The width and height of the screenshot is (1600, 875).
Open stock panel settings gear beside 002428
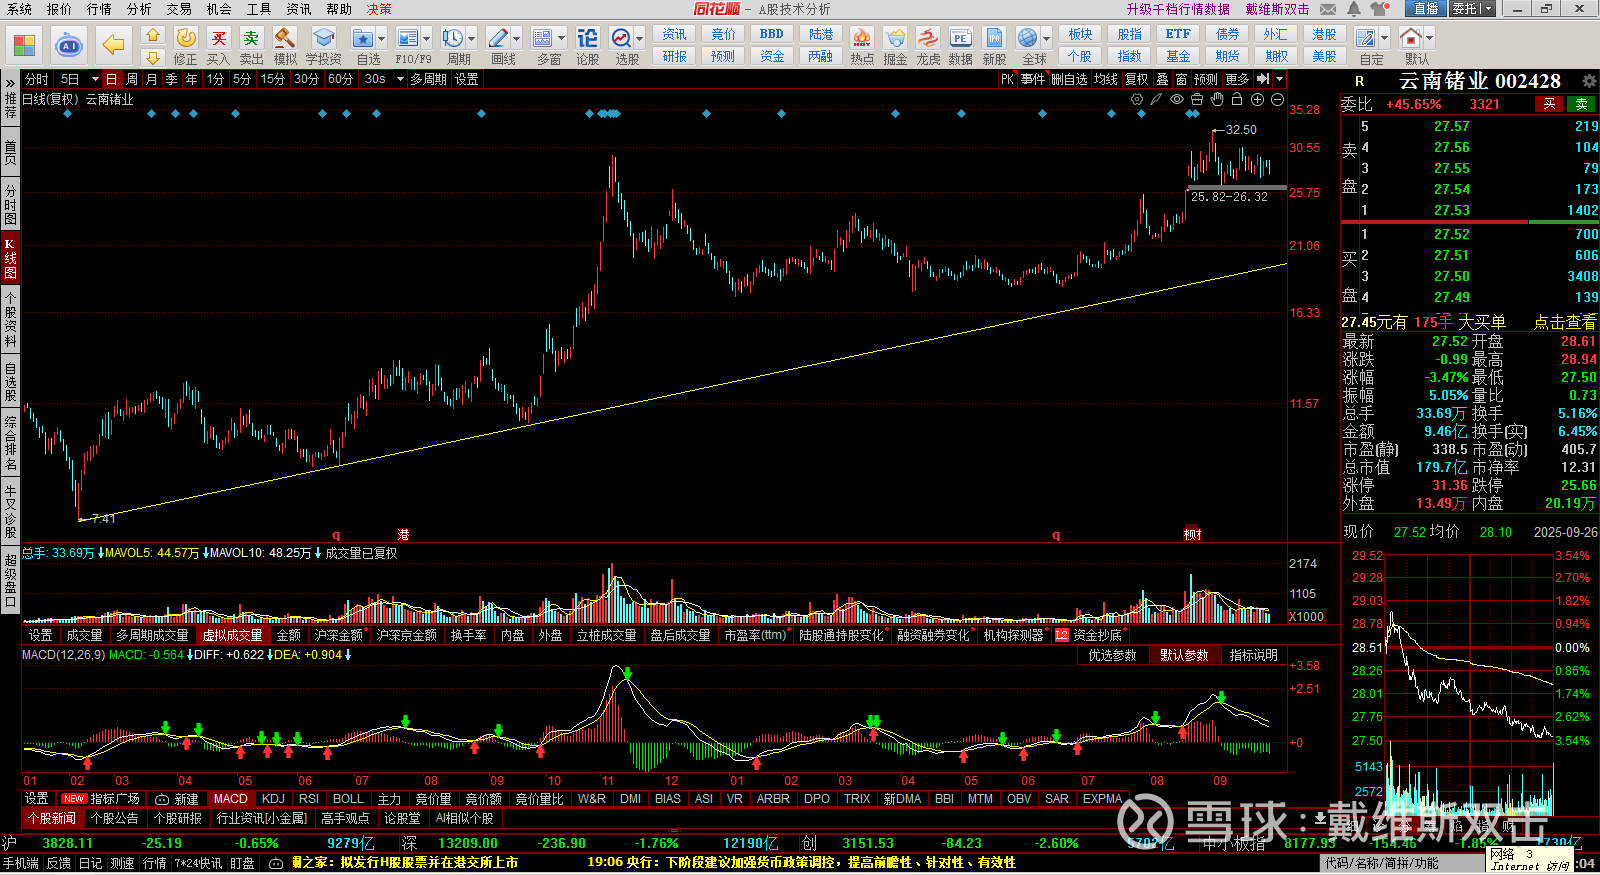point(1589,81)
